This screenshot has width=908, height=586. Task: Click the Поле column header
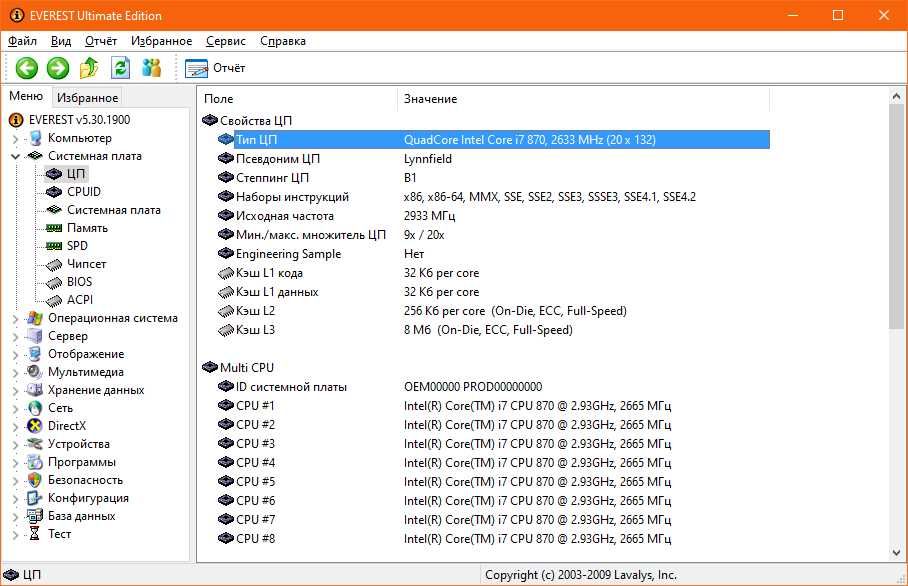point(298,99)
